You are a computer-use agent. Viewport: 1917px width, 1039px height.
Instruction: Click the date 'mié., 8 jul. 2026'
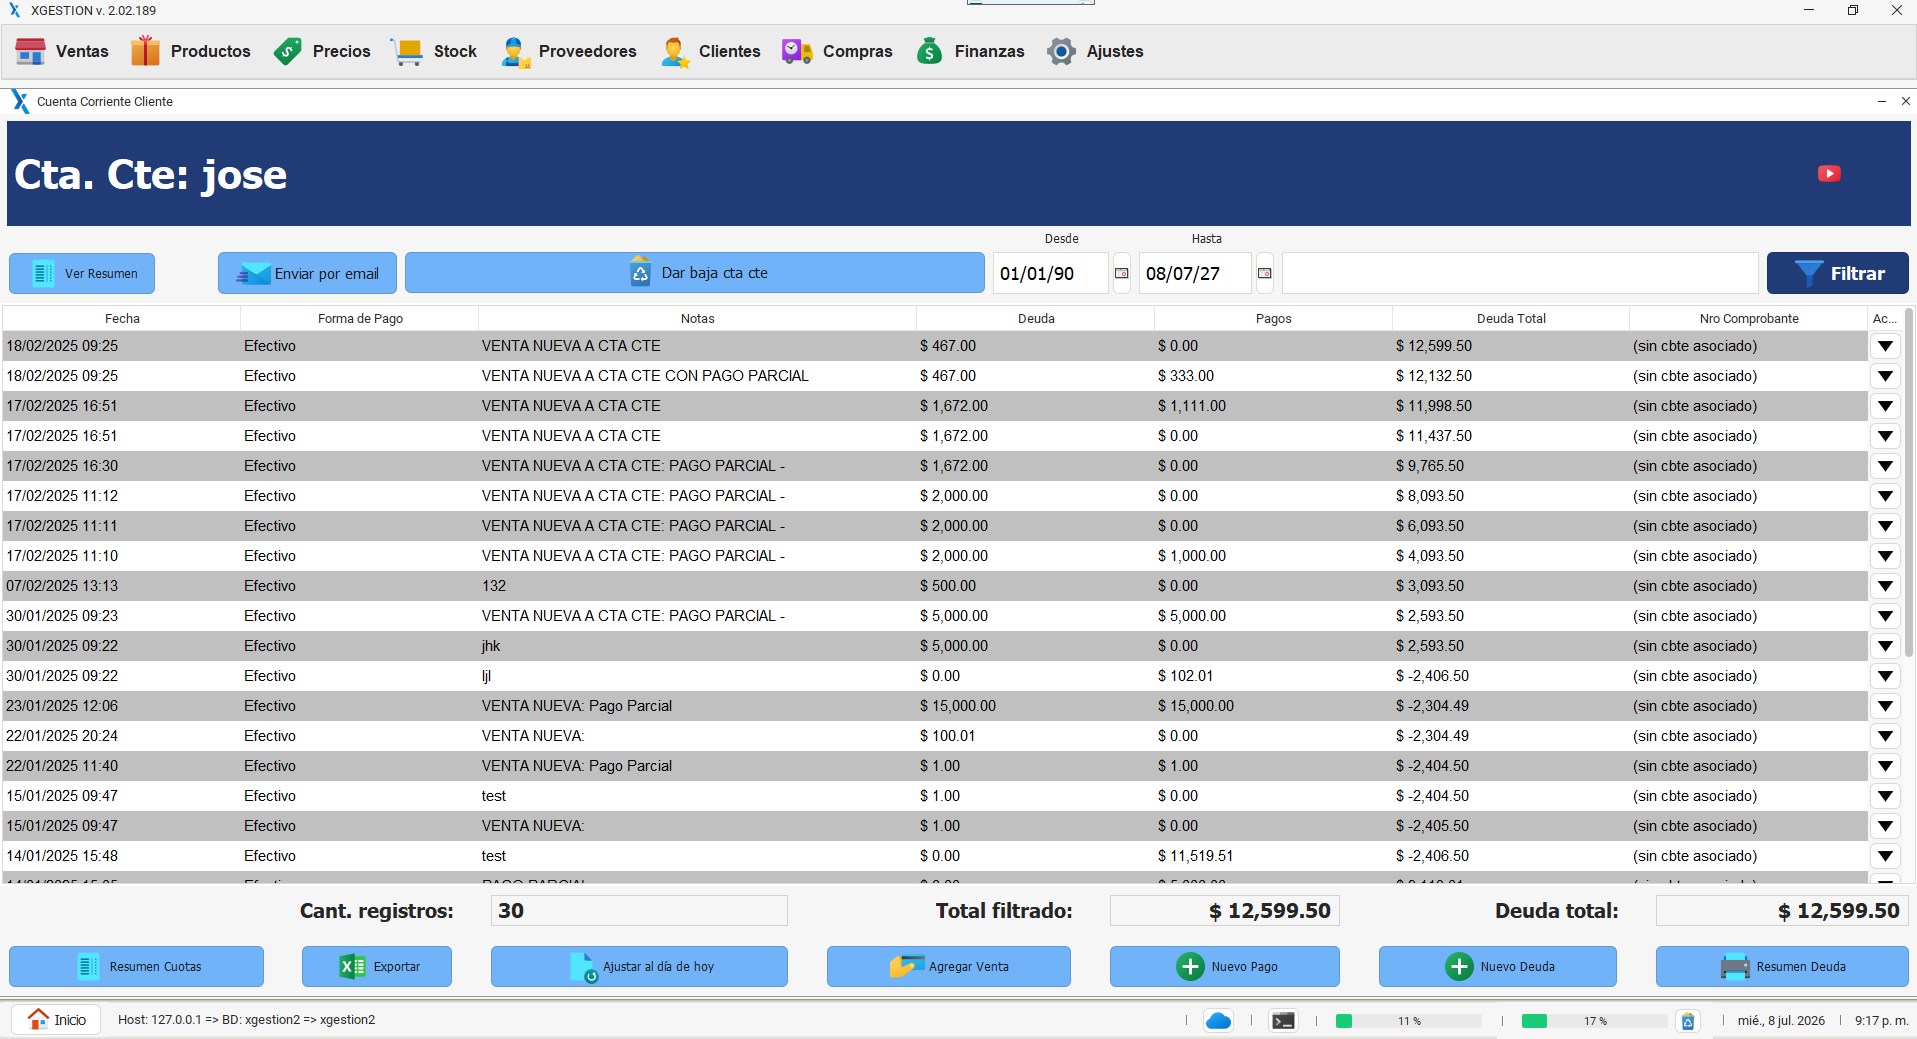1780,1021
